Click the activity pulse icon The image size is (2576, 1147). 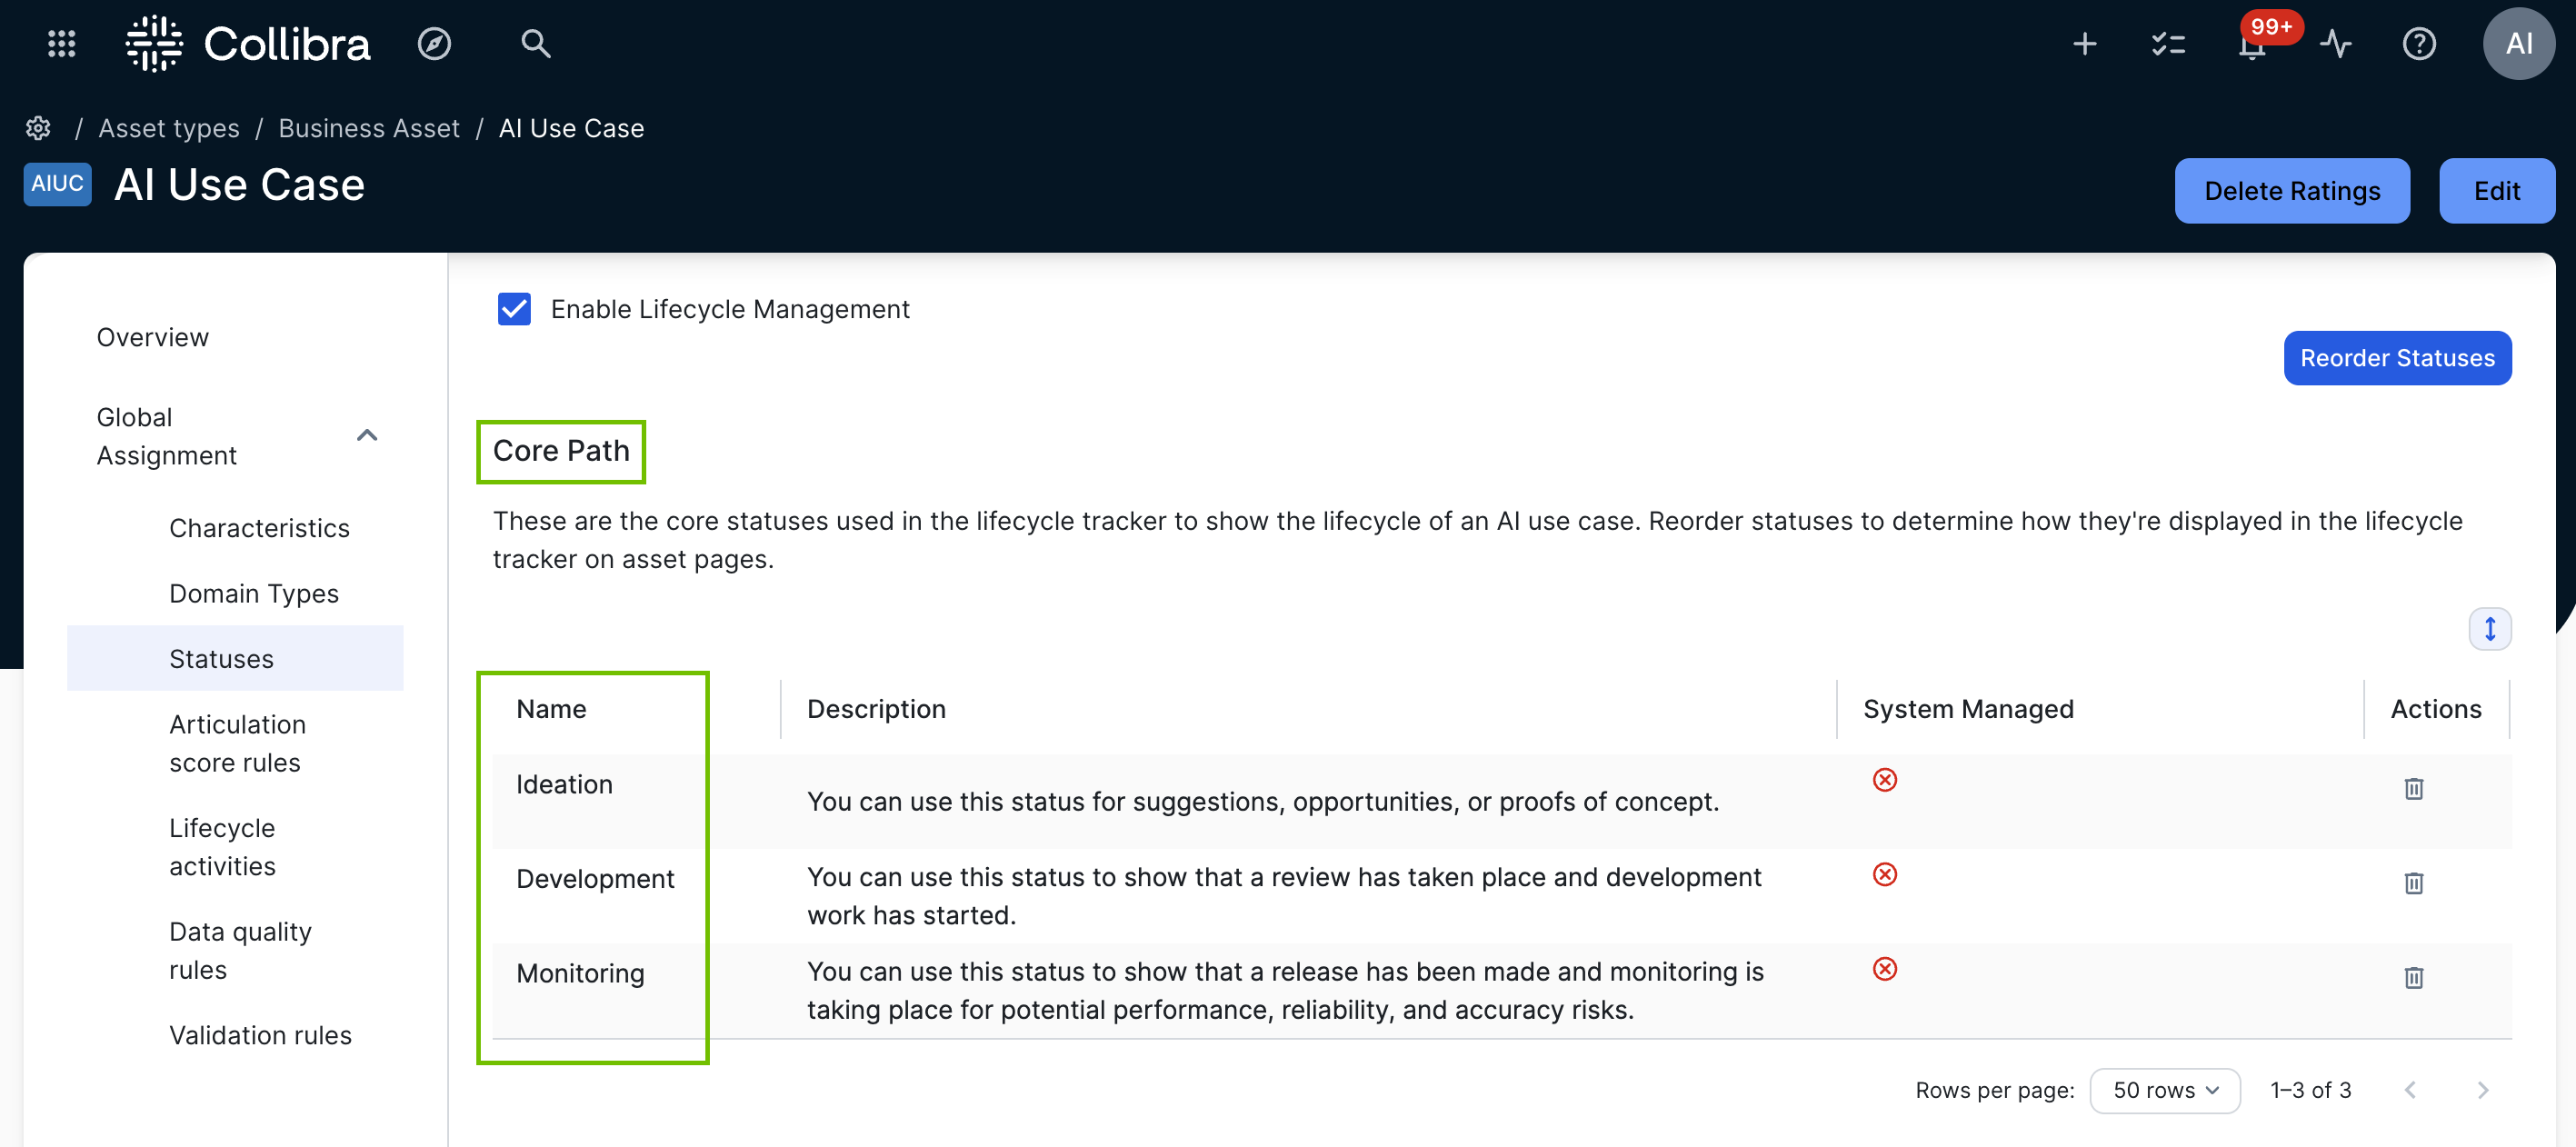pos(2336,44)
